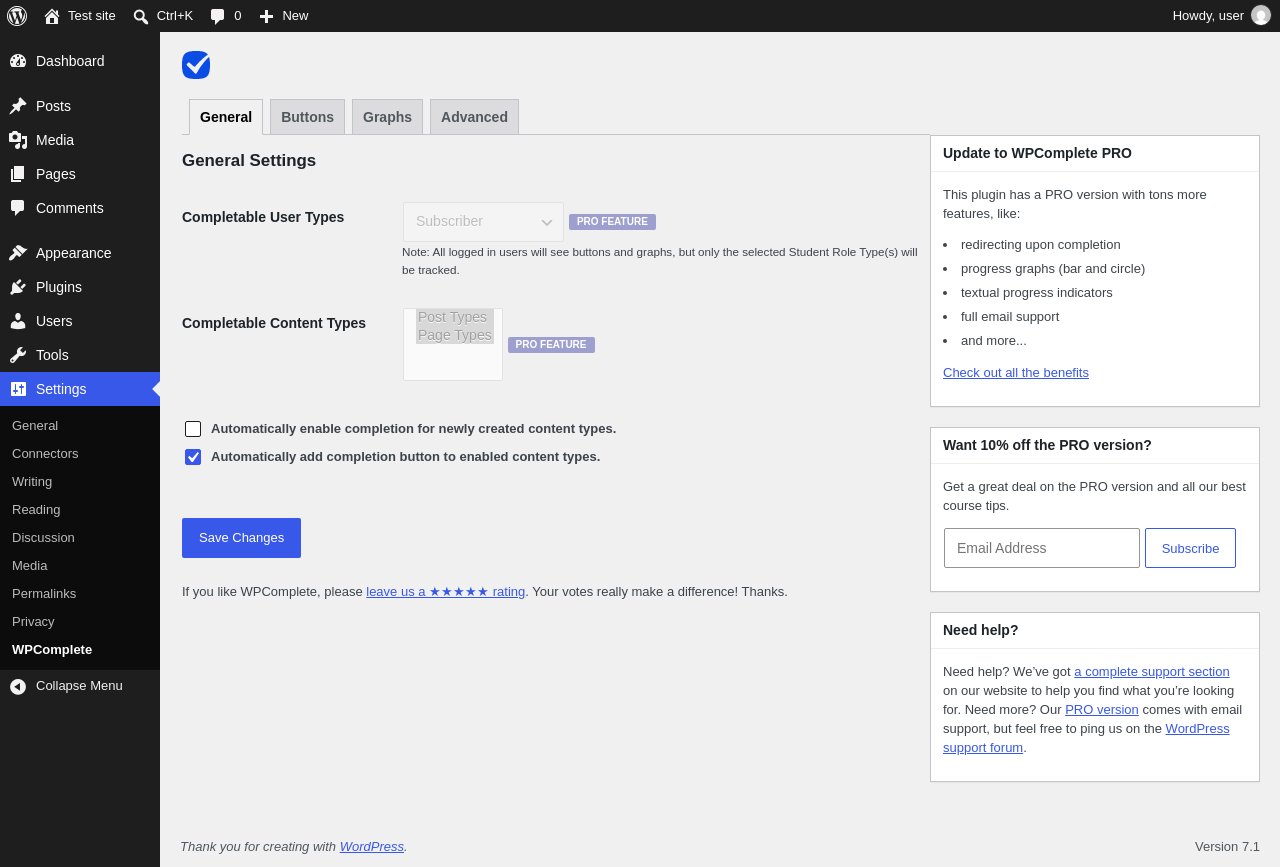Image resolution: width=1280 pixels, height=867 pixels.
Task: Open the Media settings submenu item
Action: [80, 566]
